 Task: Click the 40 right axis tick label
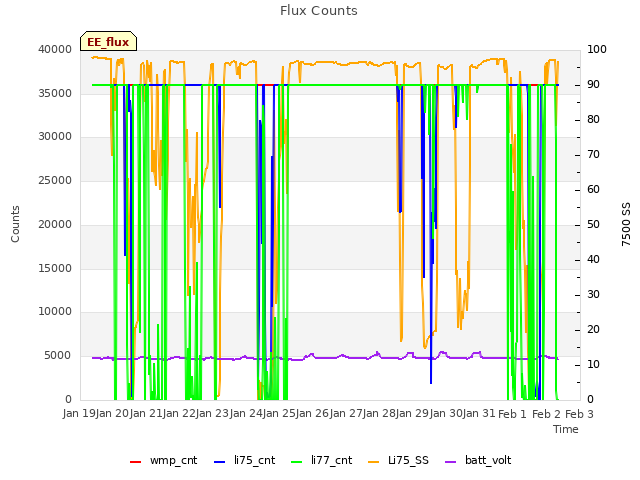pos(593,260)
